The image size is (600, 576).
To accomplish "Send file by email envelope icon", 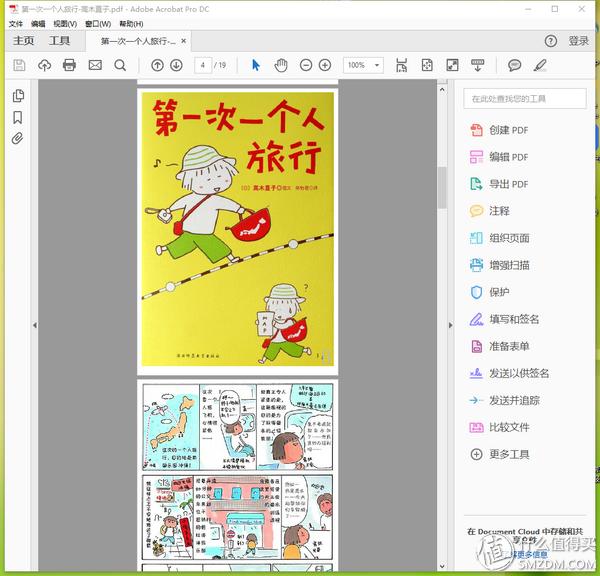I will (x=95, y=65).
